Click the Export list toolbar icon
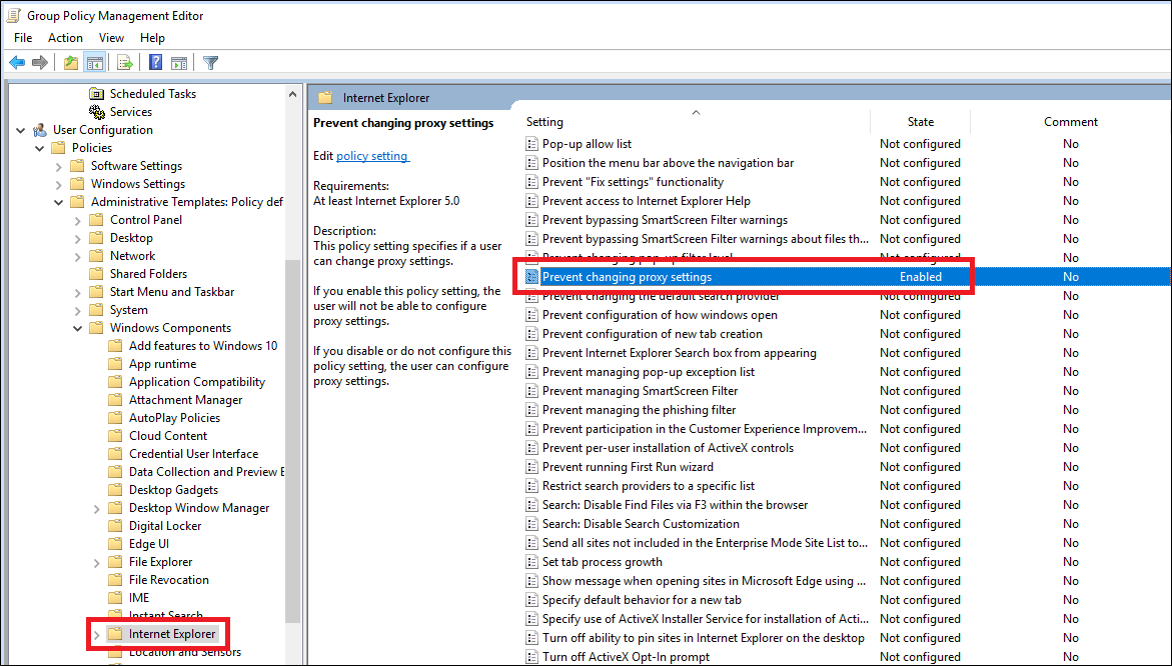 pyautogui.click(x=125, y=63)
